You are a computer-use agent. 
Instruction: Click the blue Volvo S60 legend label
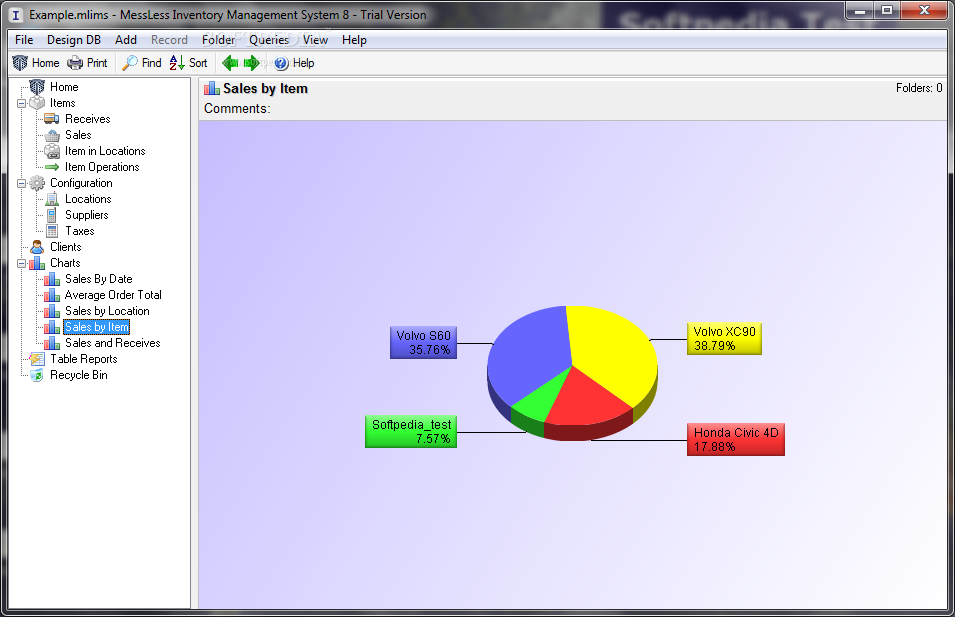[x=423, y=342]
